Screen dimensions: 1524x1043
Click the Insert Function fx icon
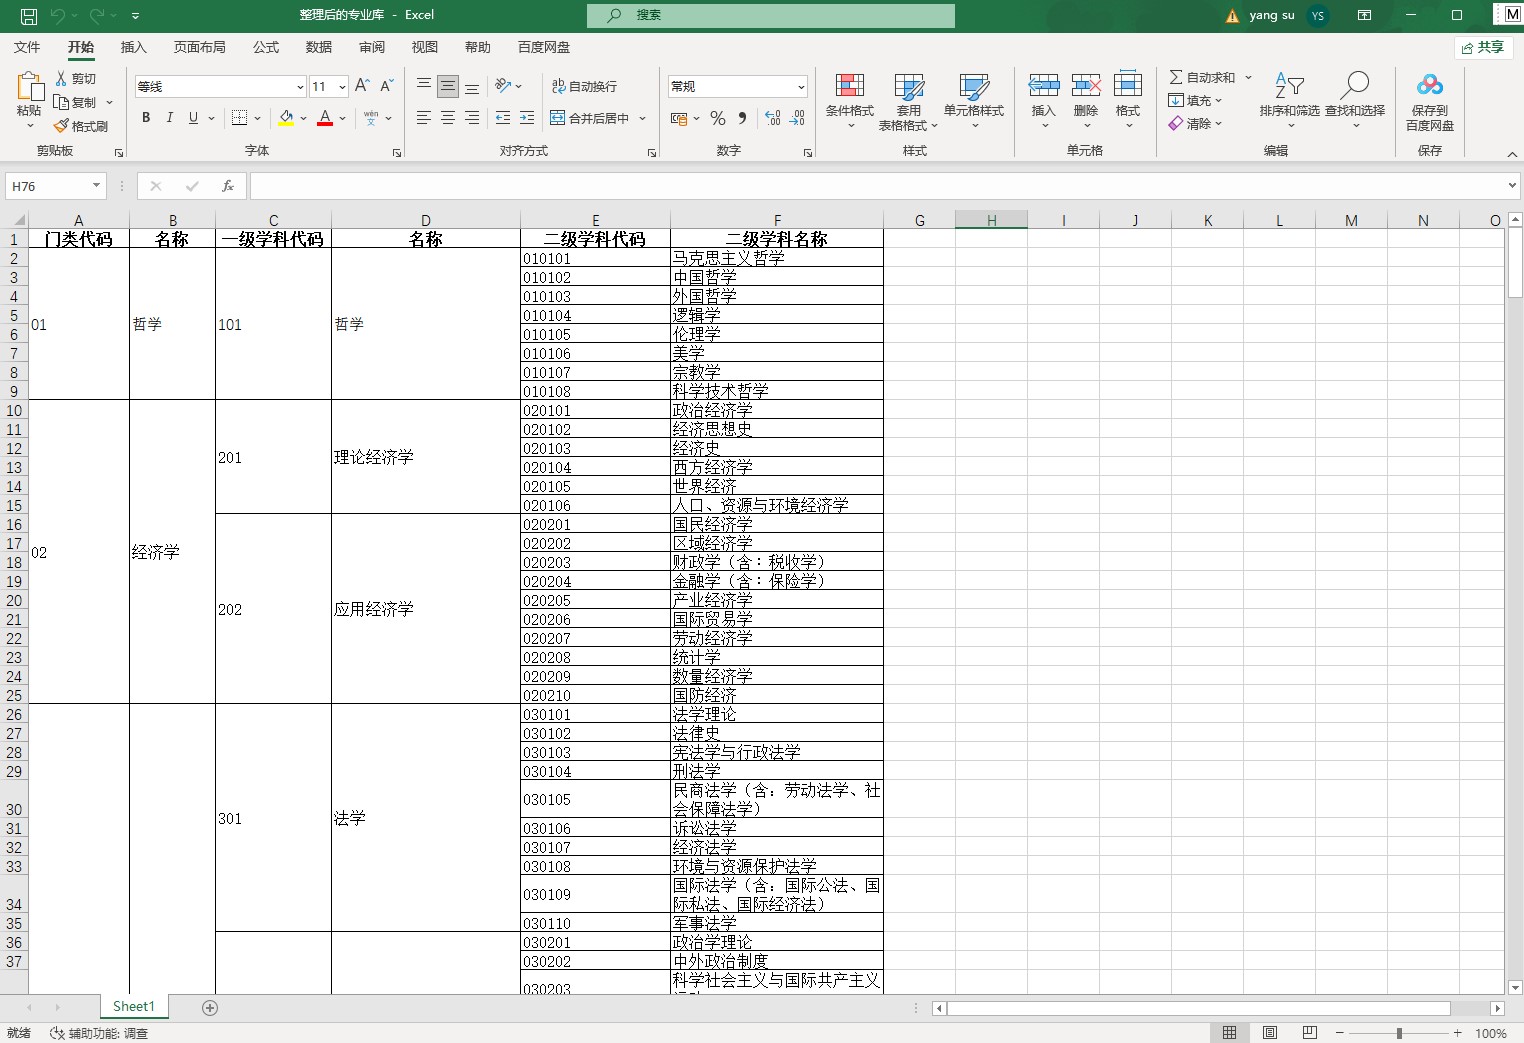(228, 186)
